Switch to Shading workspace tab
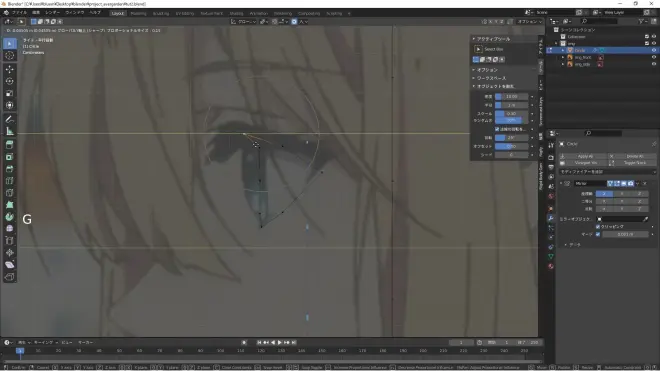This screenshot has height=371, width=660. [237, 13]
